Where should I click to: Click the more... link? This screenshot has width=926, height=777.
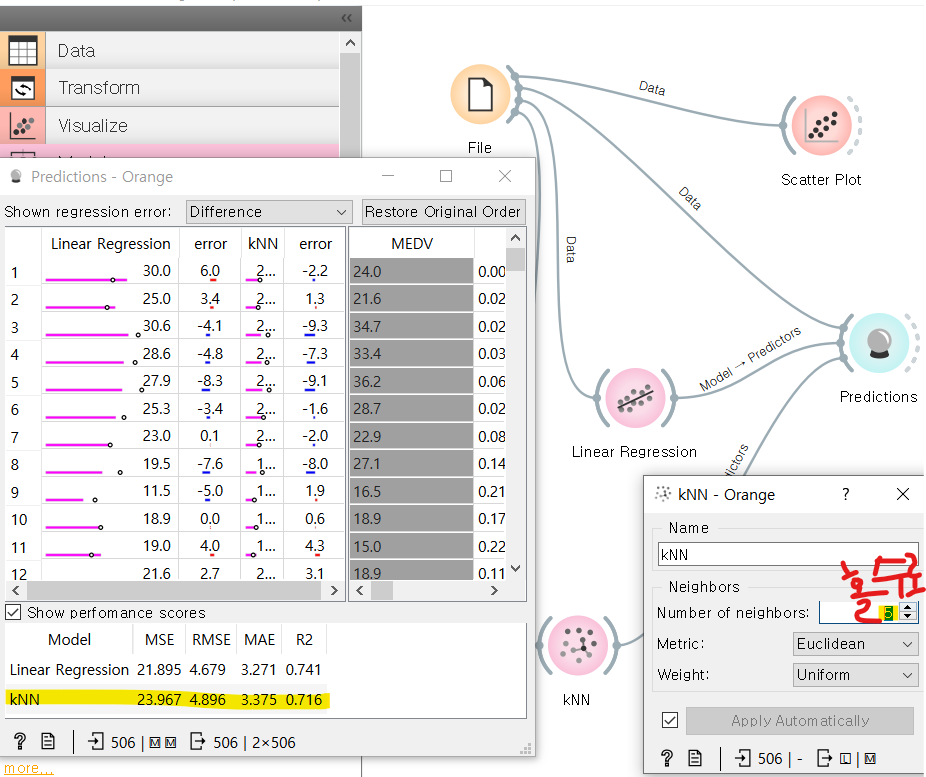click(28, 768)
